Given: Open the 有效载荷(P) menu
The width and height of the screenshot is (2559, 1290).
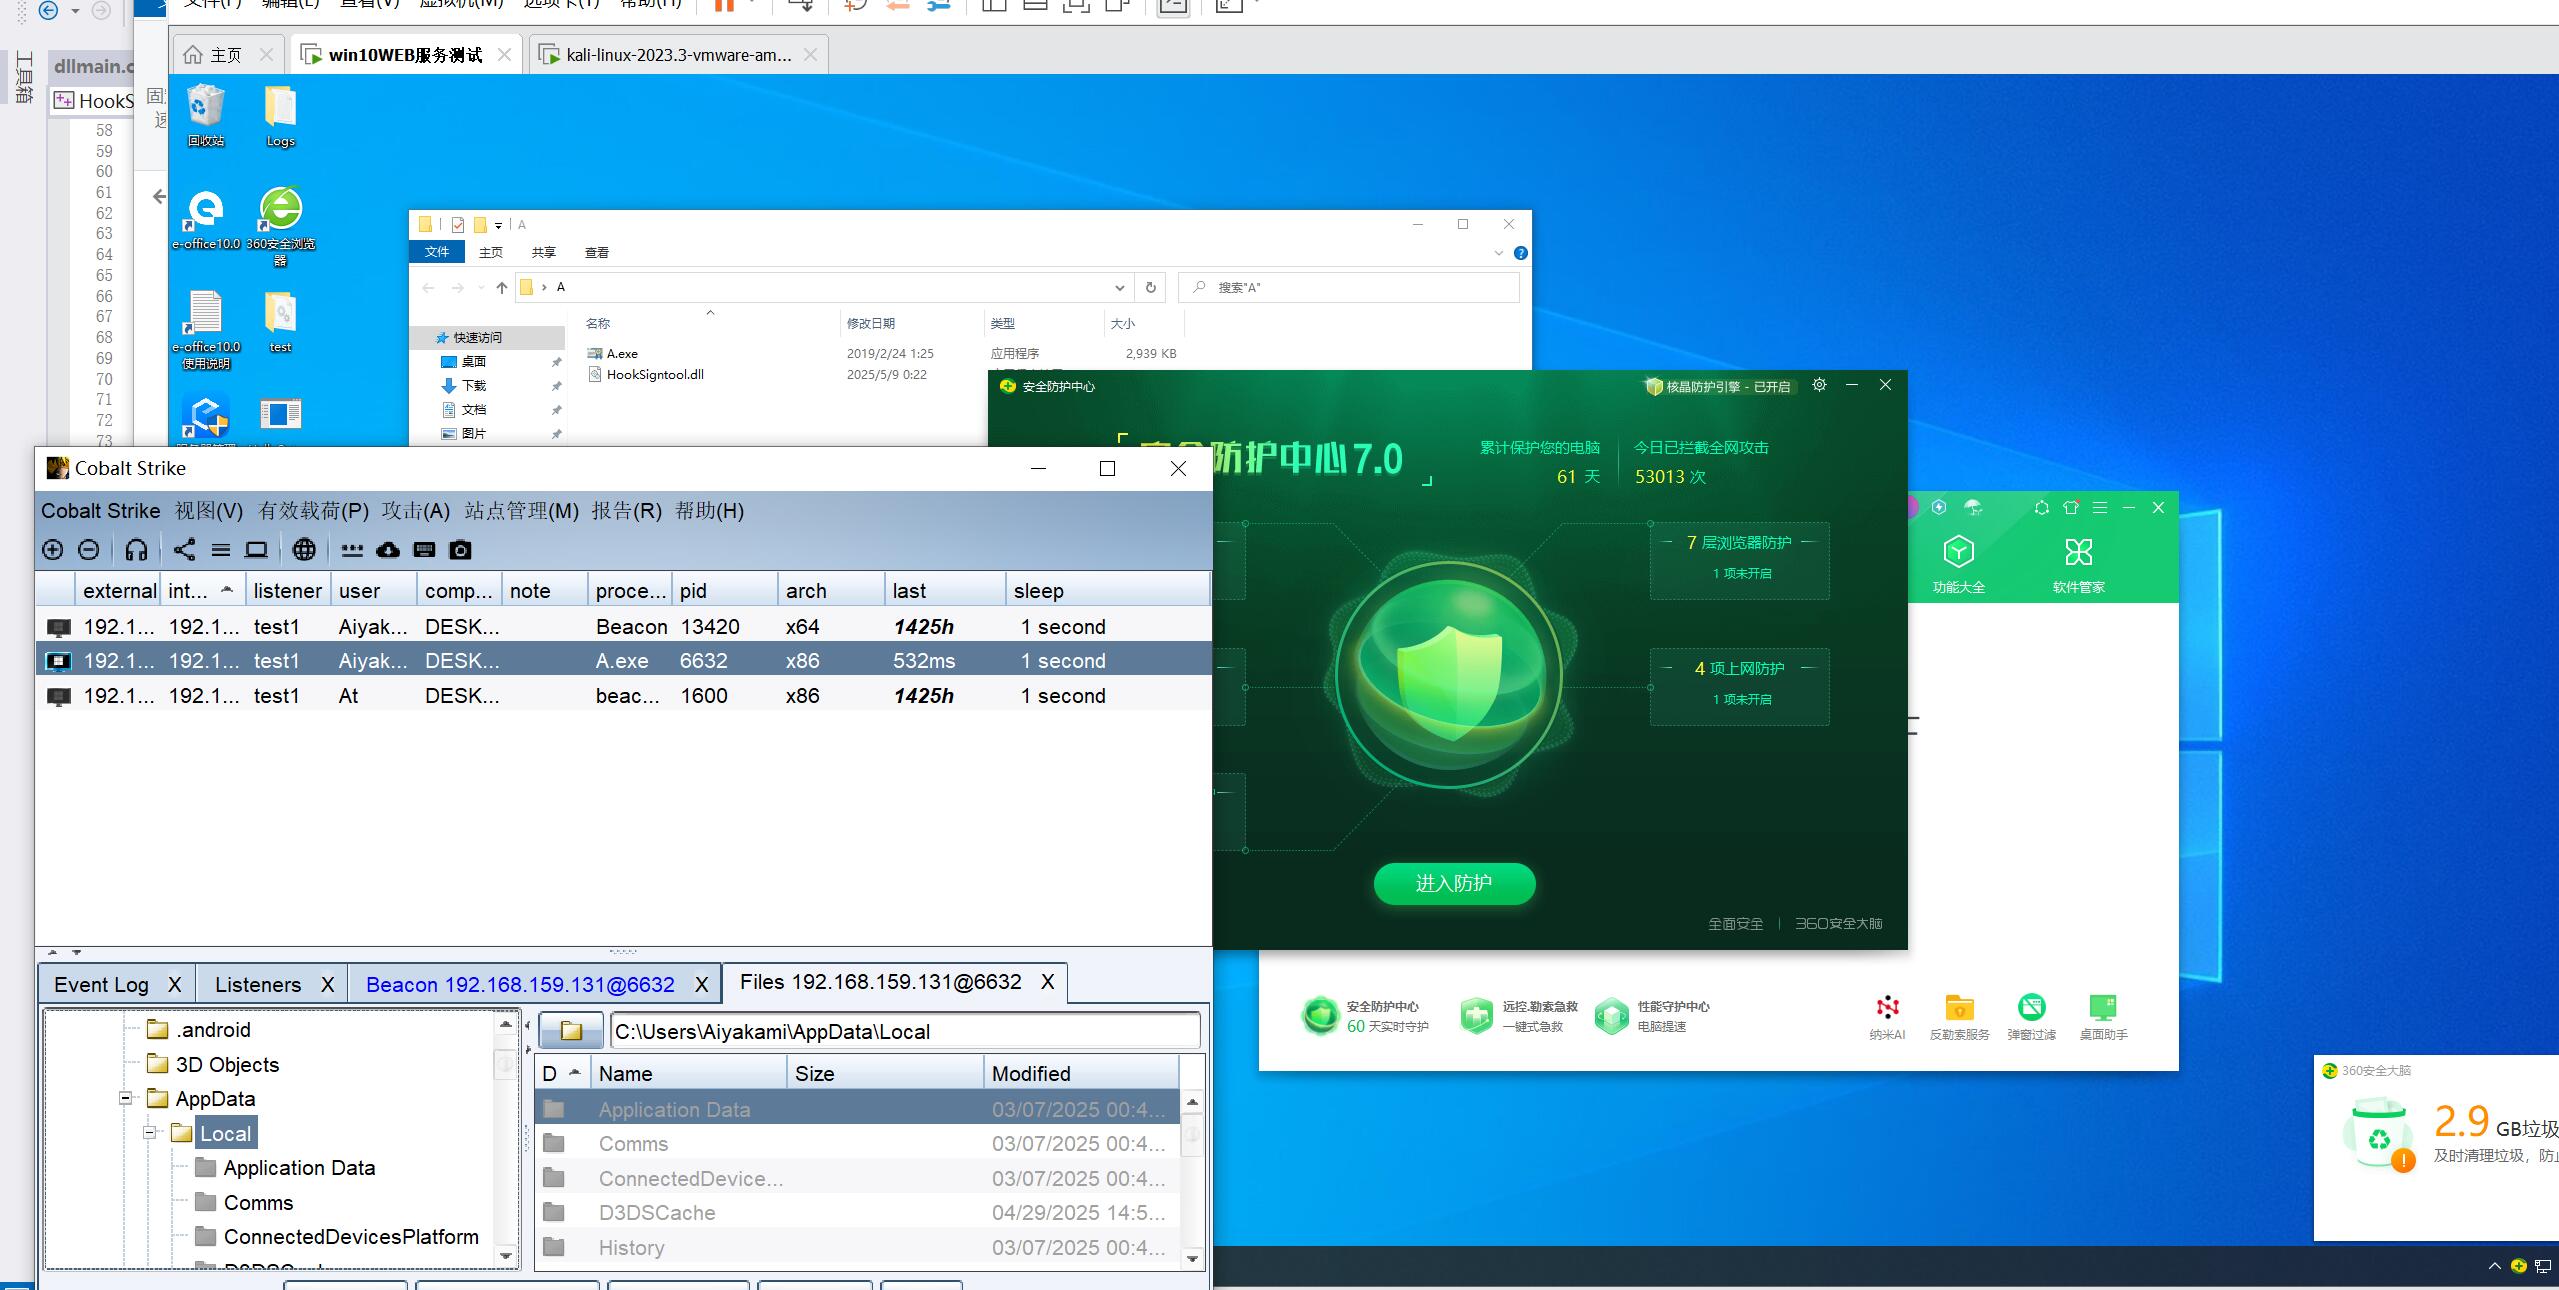Looking at the screenshot, I should 313,511.
